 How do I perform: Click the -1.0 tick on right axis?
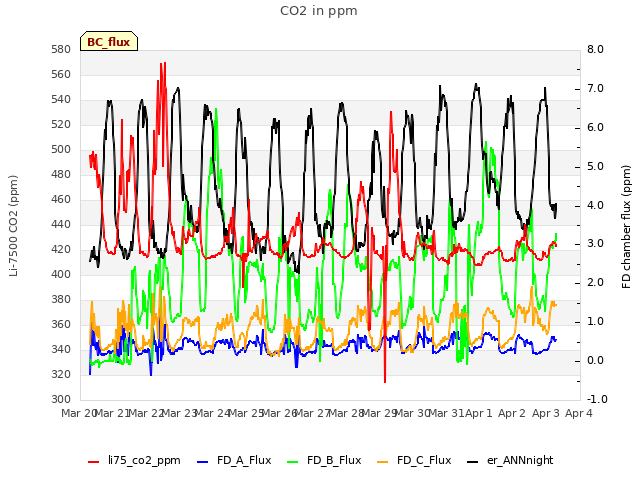597,399
